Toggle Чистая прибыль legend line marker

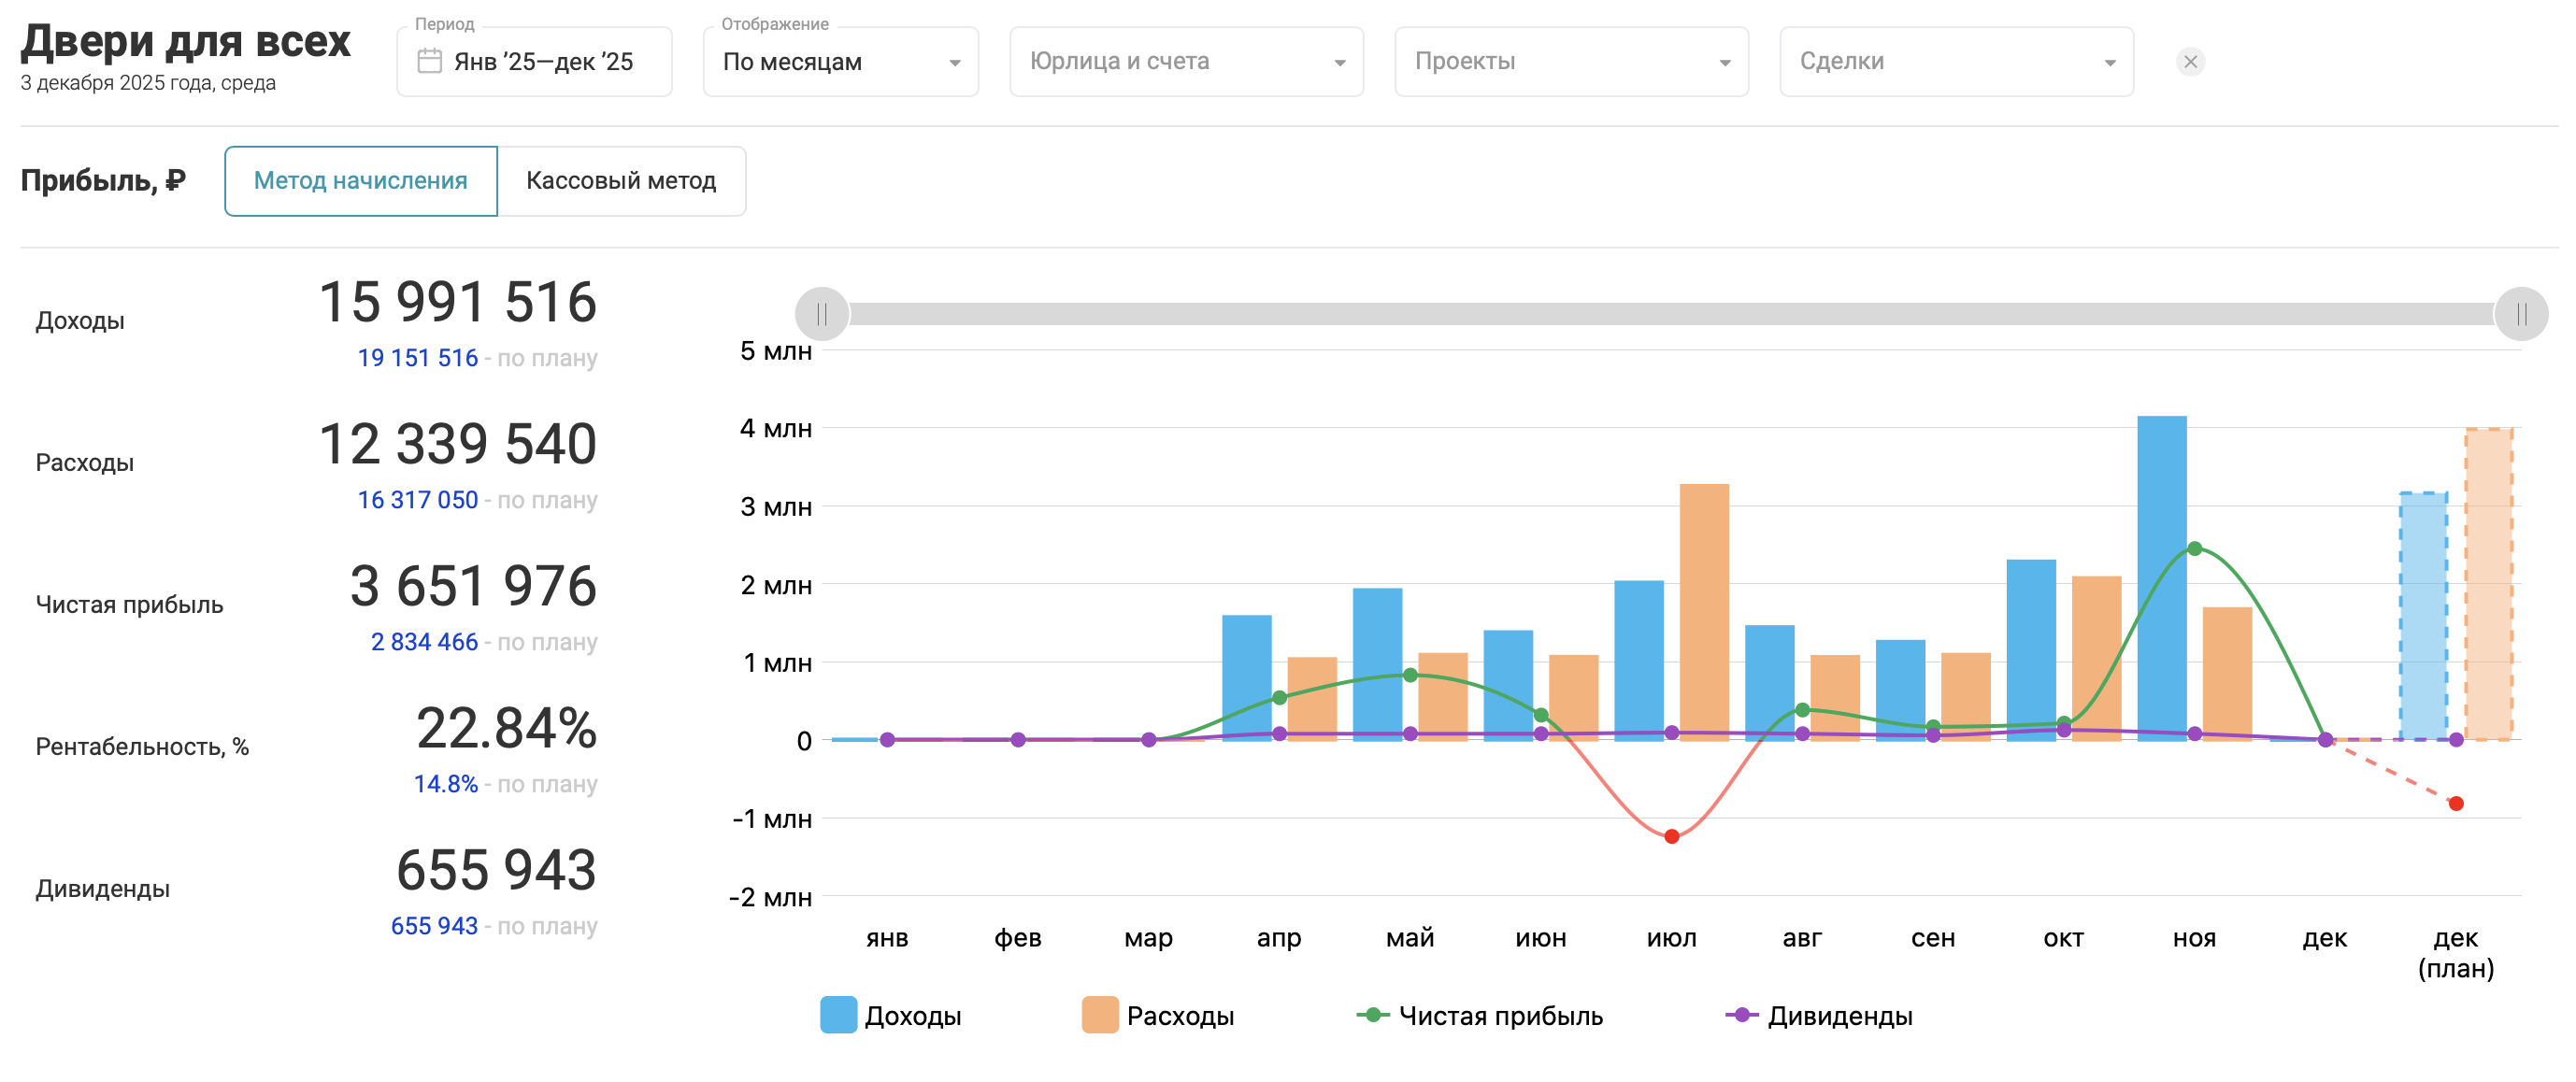point(1373,1015)
